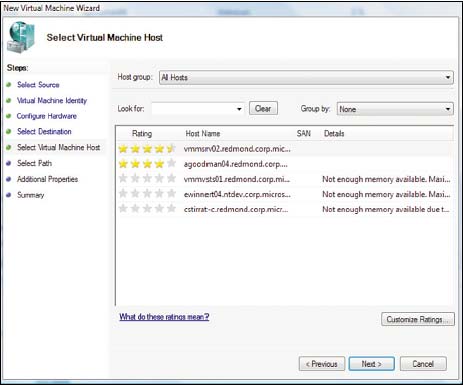
Task: Click the green bullet beside Virtual Machine Identity
Action: tap(9, 100)
